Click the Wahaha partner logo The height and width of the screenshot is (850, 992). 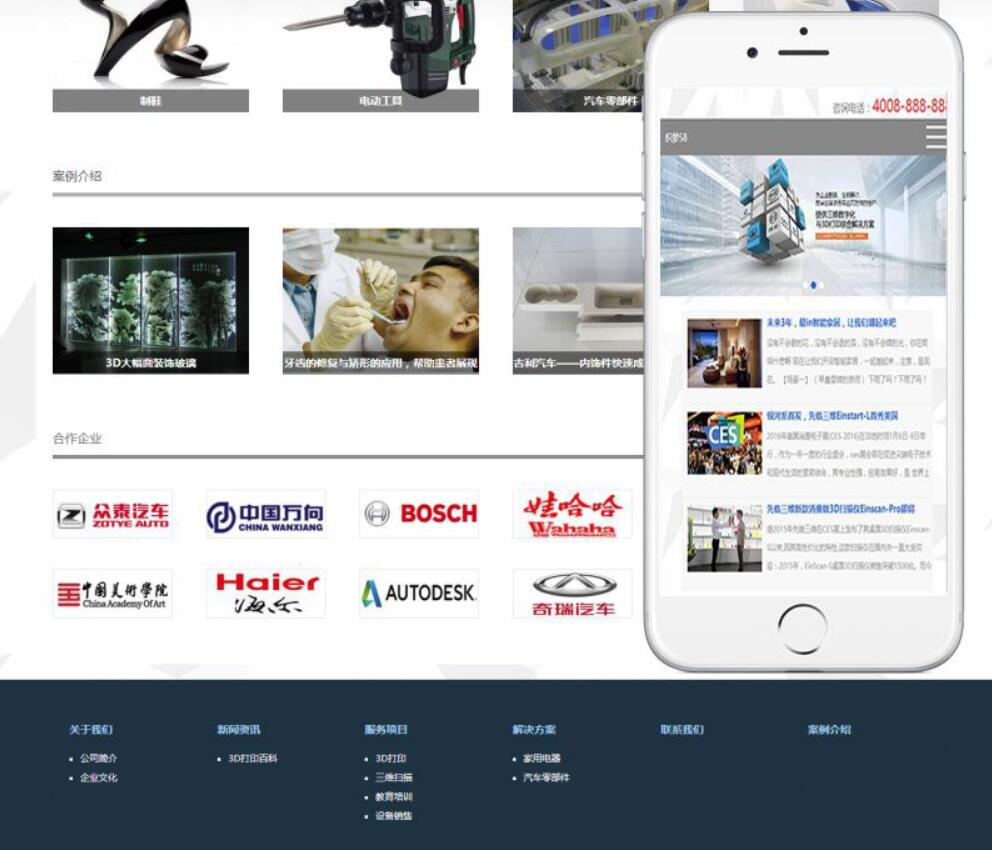click(x=572, y=514)
